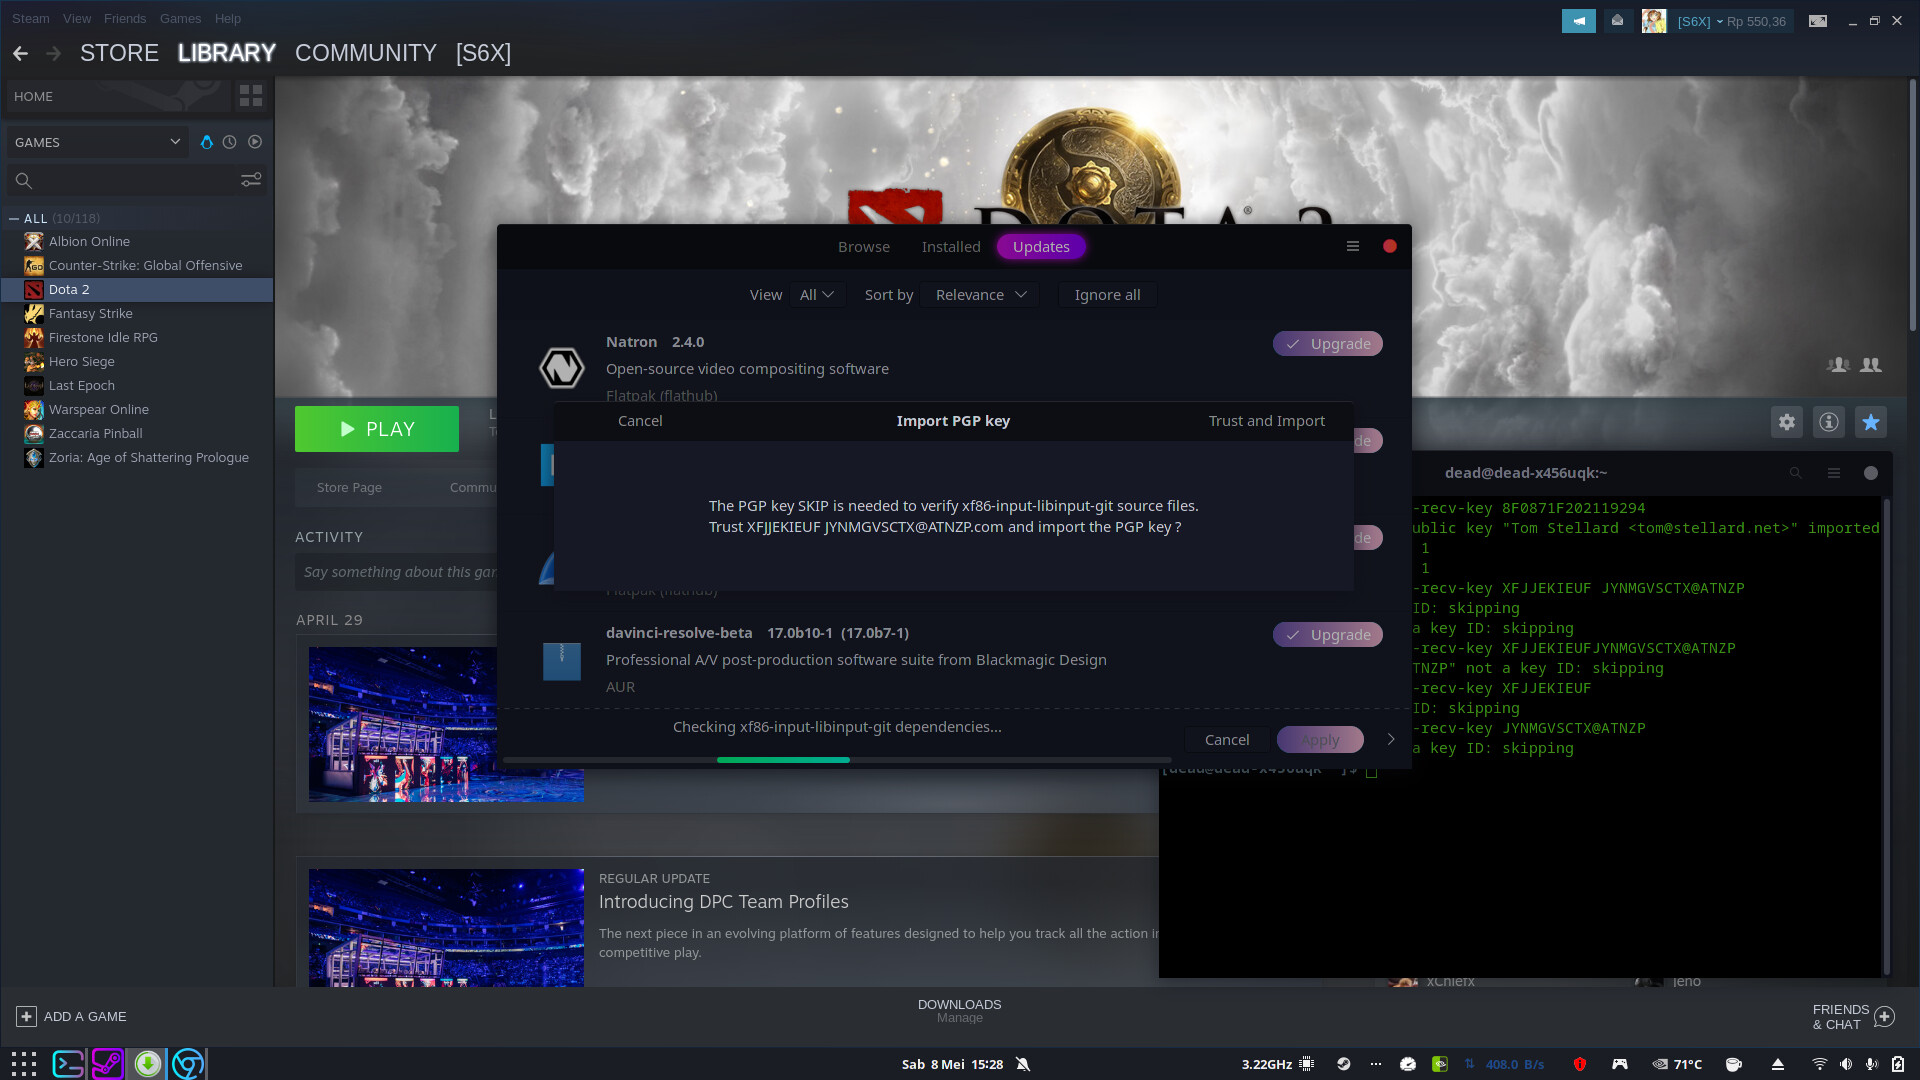Image resolution: width=1920 pixels, height=1080 pixels.
Task: Add Dota 2 to favorites star
Action: 1871,422
